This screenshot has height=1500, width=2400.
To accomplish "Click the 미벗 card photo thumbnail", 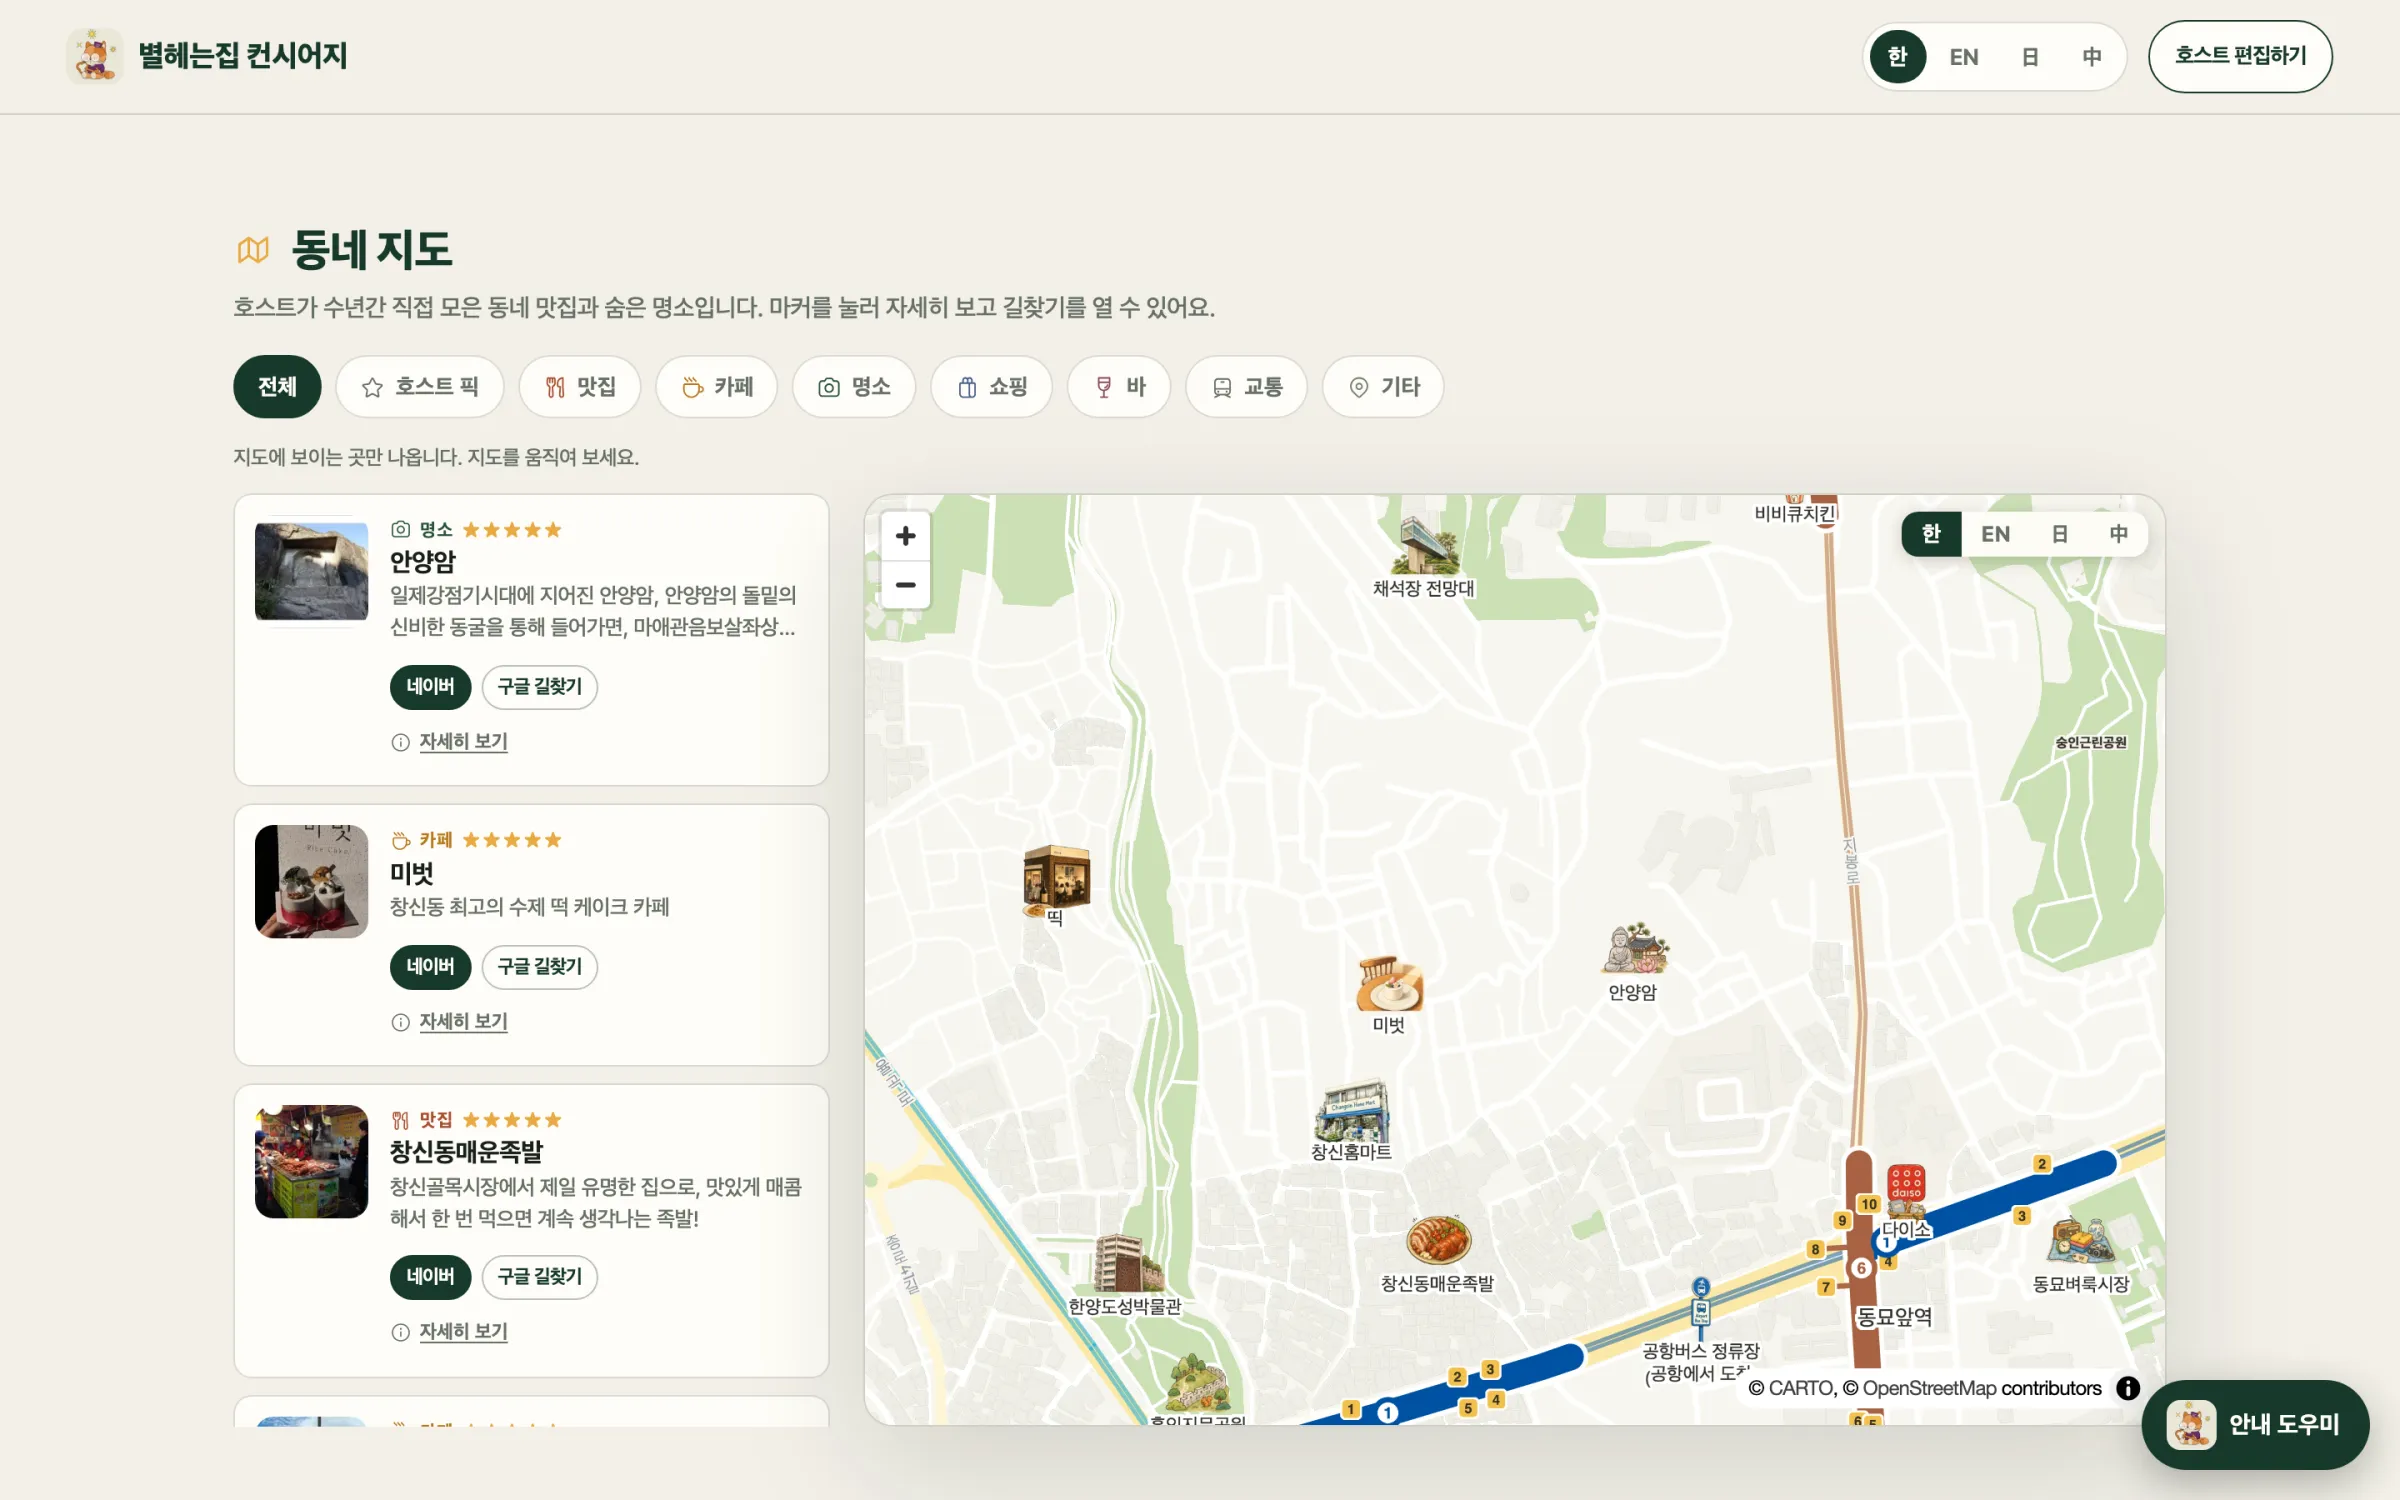I will pyautogui.click(x=311, y=882).
